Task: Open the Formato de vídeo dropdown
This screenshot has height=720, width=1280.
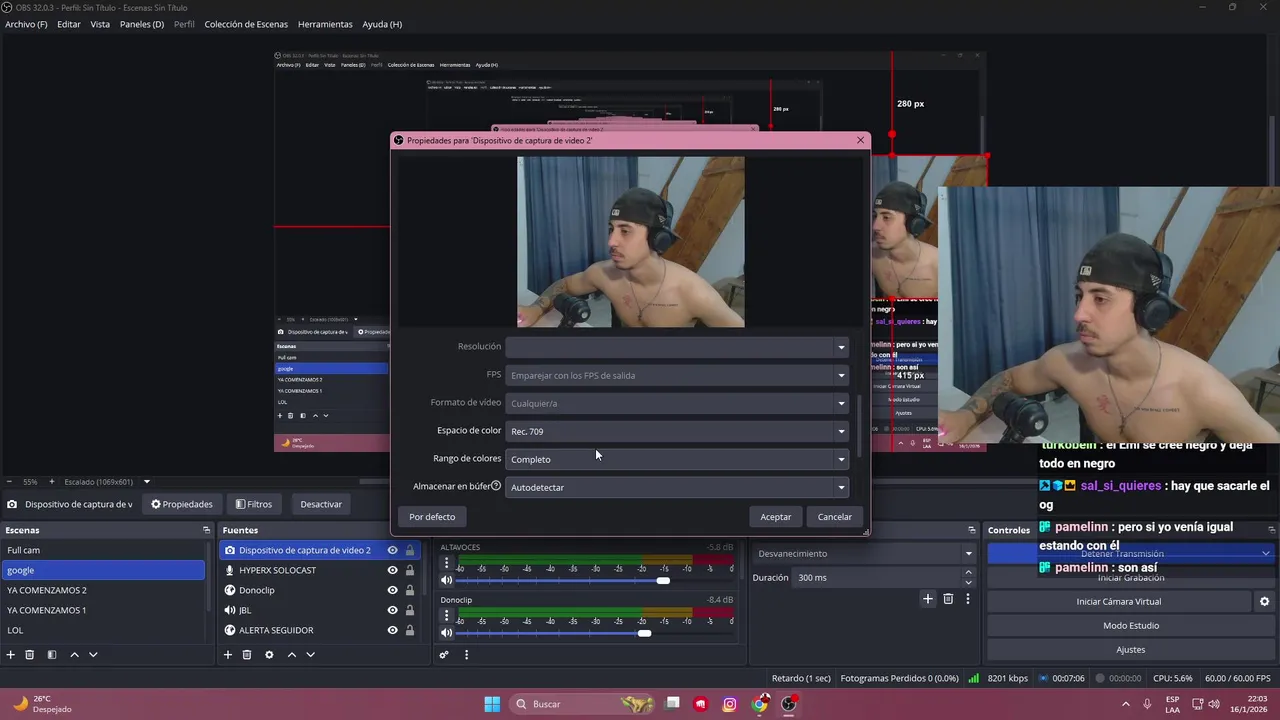Action: (x=677, y=403)
